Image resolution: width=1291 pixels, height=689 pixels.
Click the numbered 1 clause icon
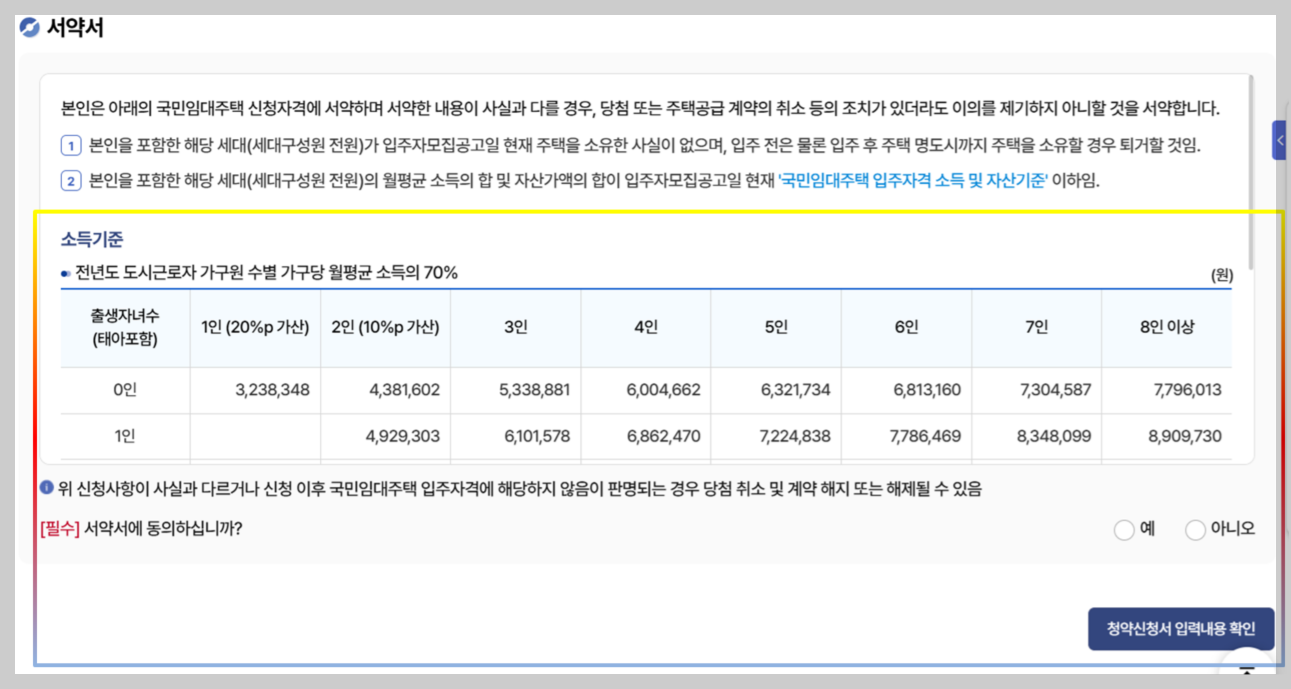[x=71, y=146]
